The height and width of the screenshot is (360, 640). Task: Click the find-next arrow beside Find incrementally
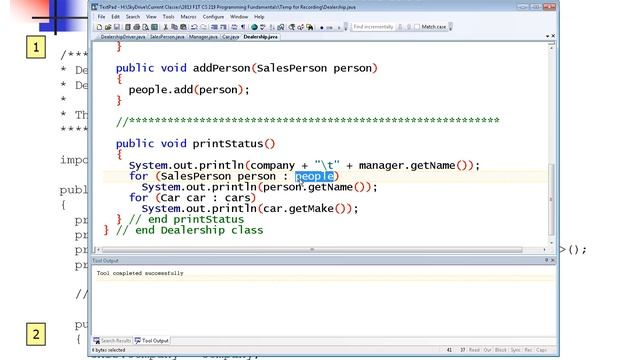[x=400, y=27]
